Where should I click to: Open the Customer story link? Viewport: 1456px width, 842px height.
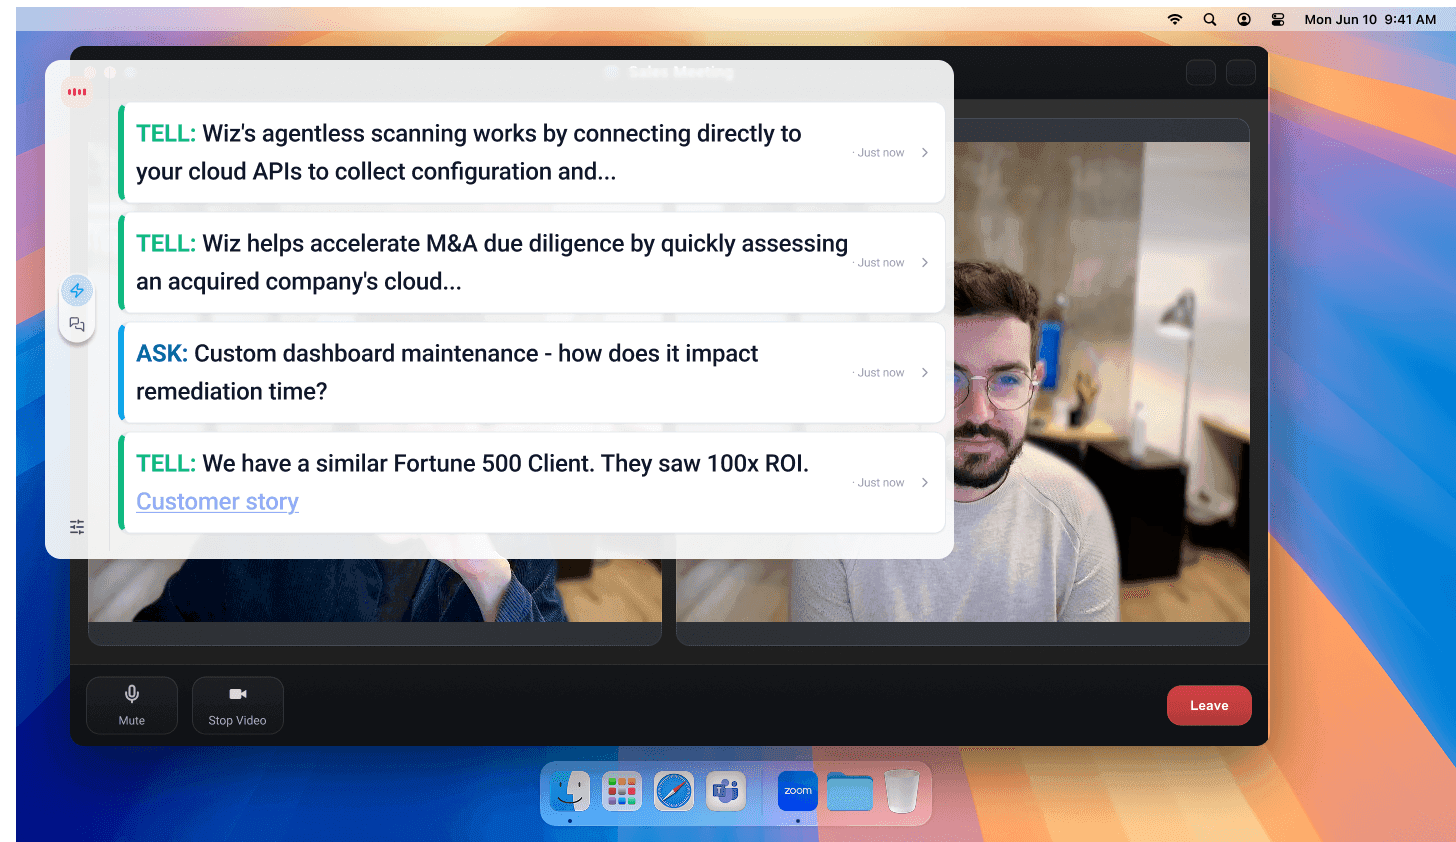(217, 501)
